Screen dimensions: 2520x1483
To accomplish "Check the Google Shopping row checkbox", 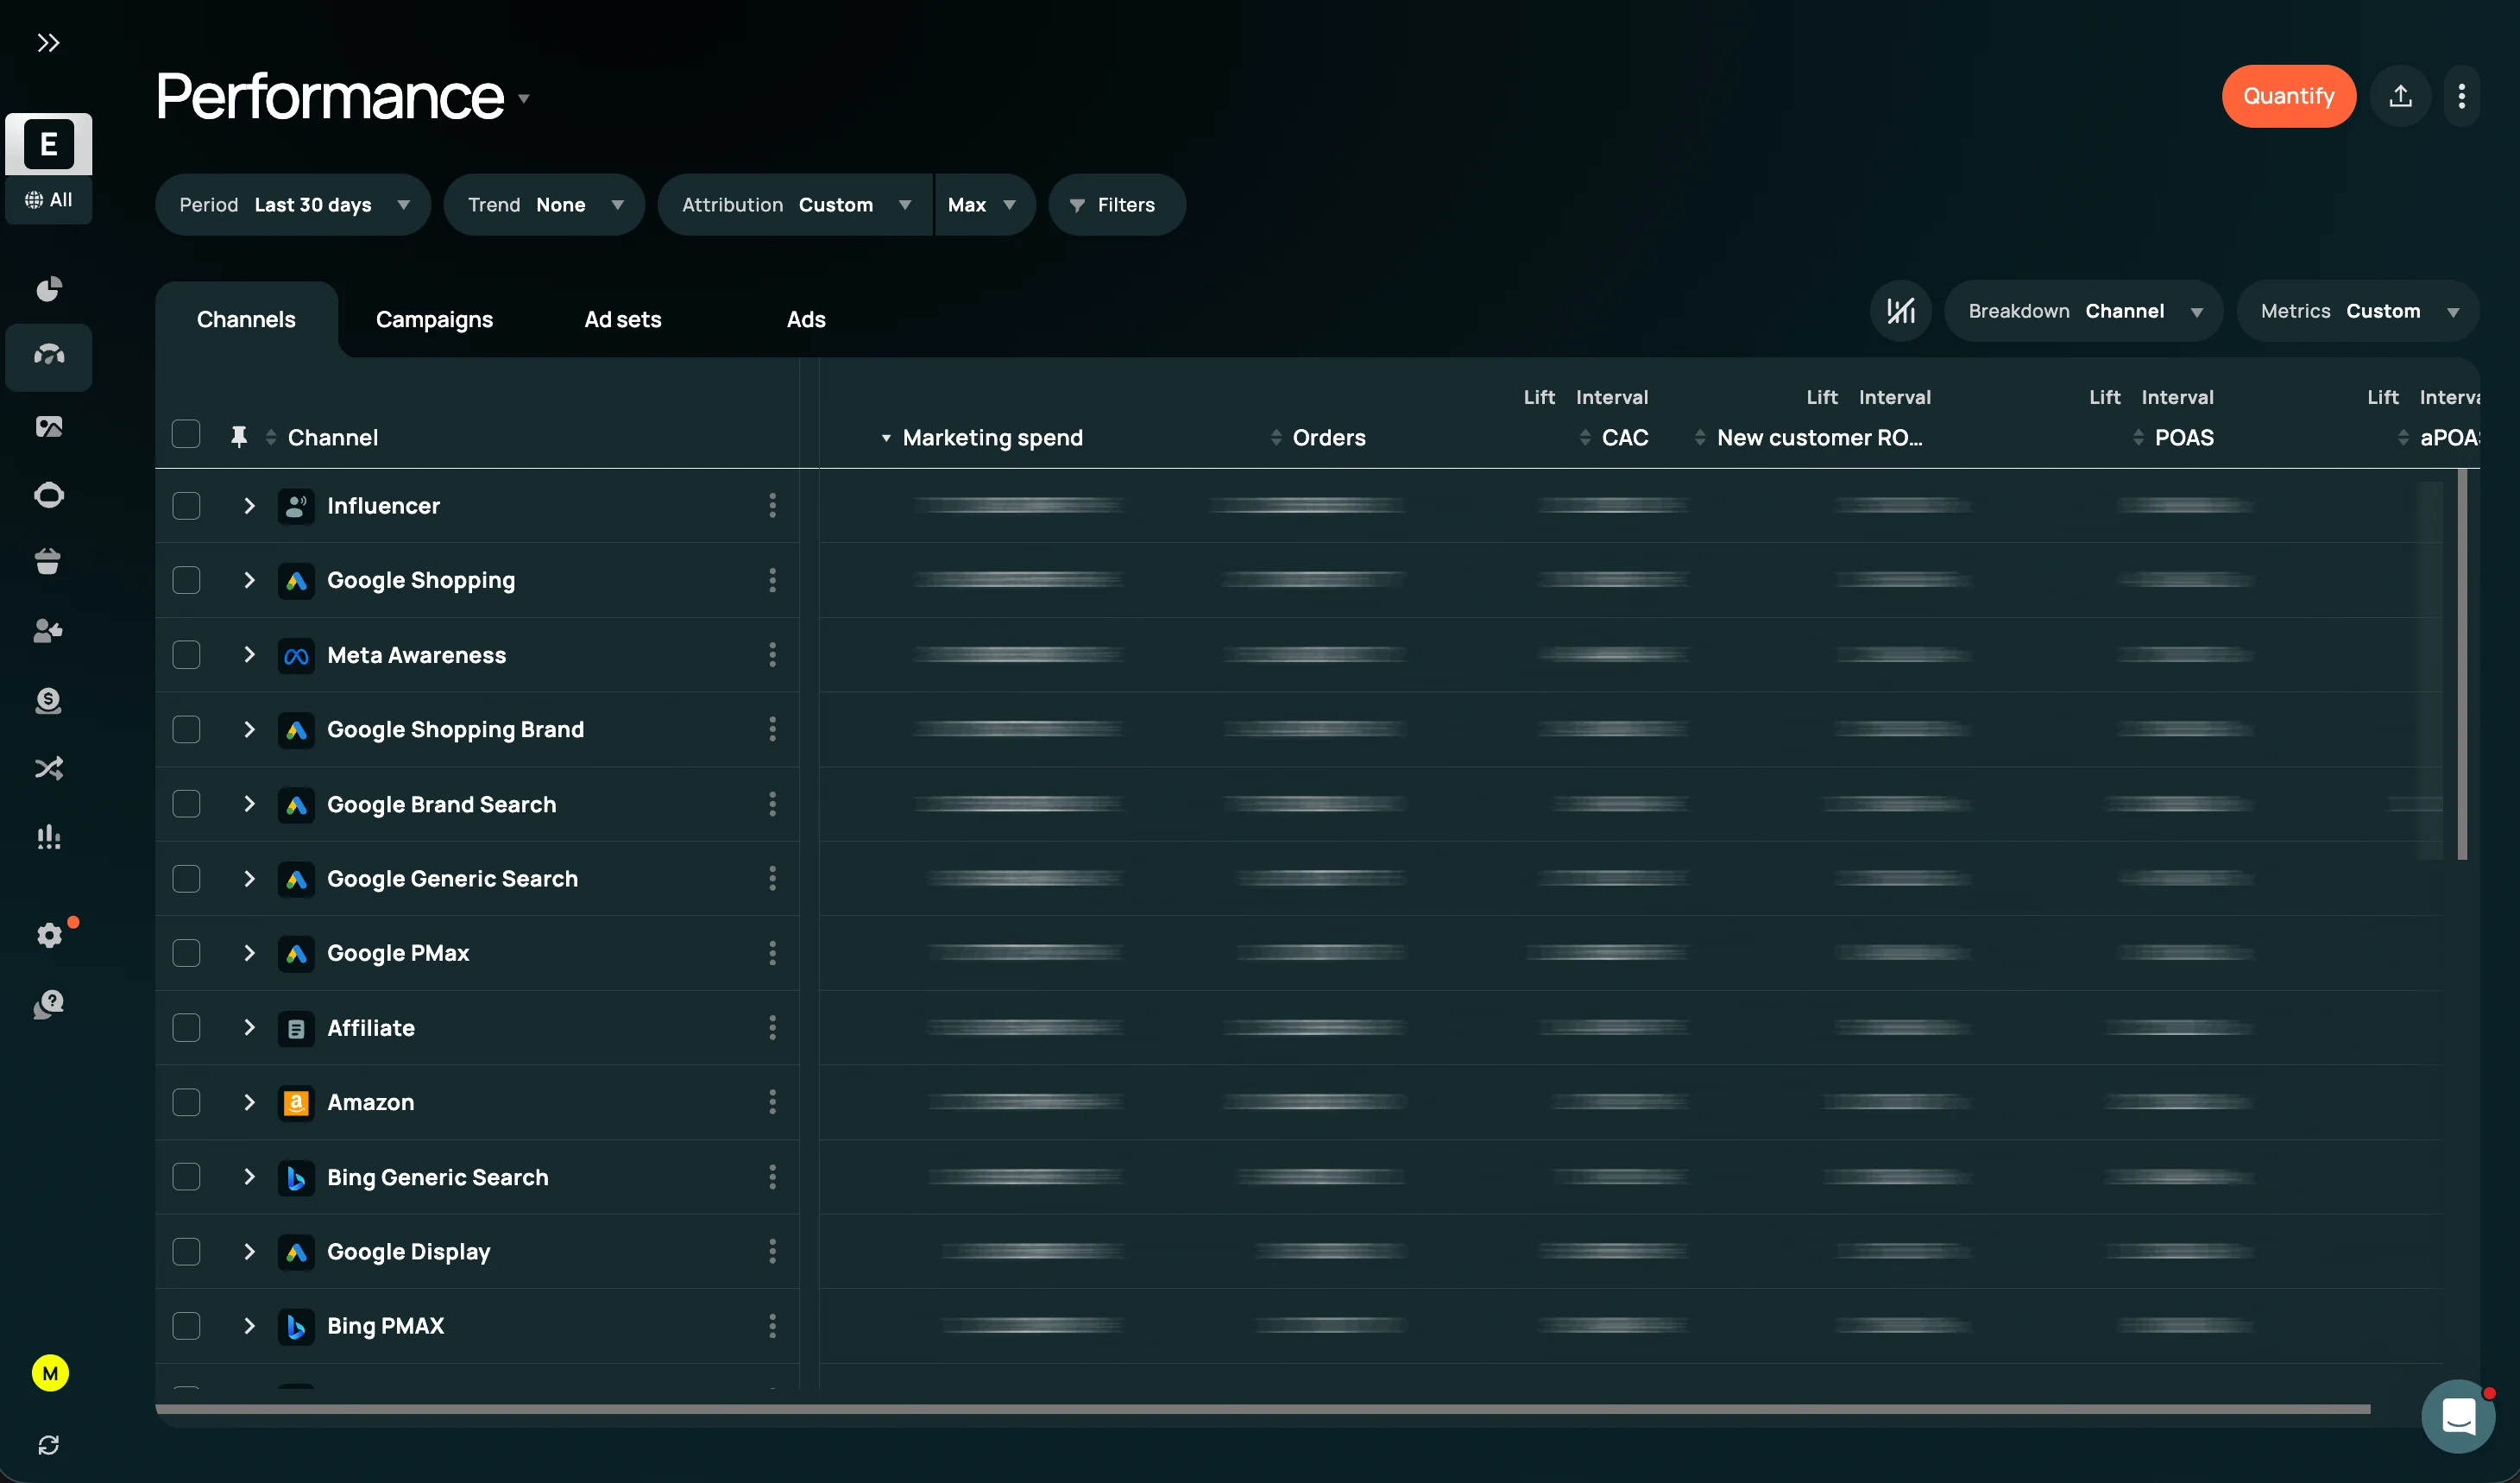I will tap(186, 580).
